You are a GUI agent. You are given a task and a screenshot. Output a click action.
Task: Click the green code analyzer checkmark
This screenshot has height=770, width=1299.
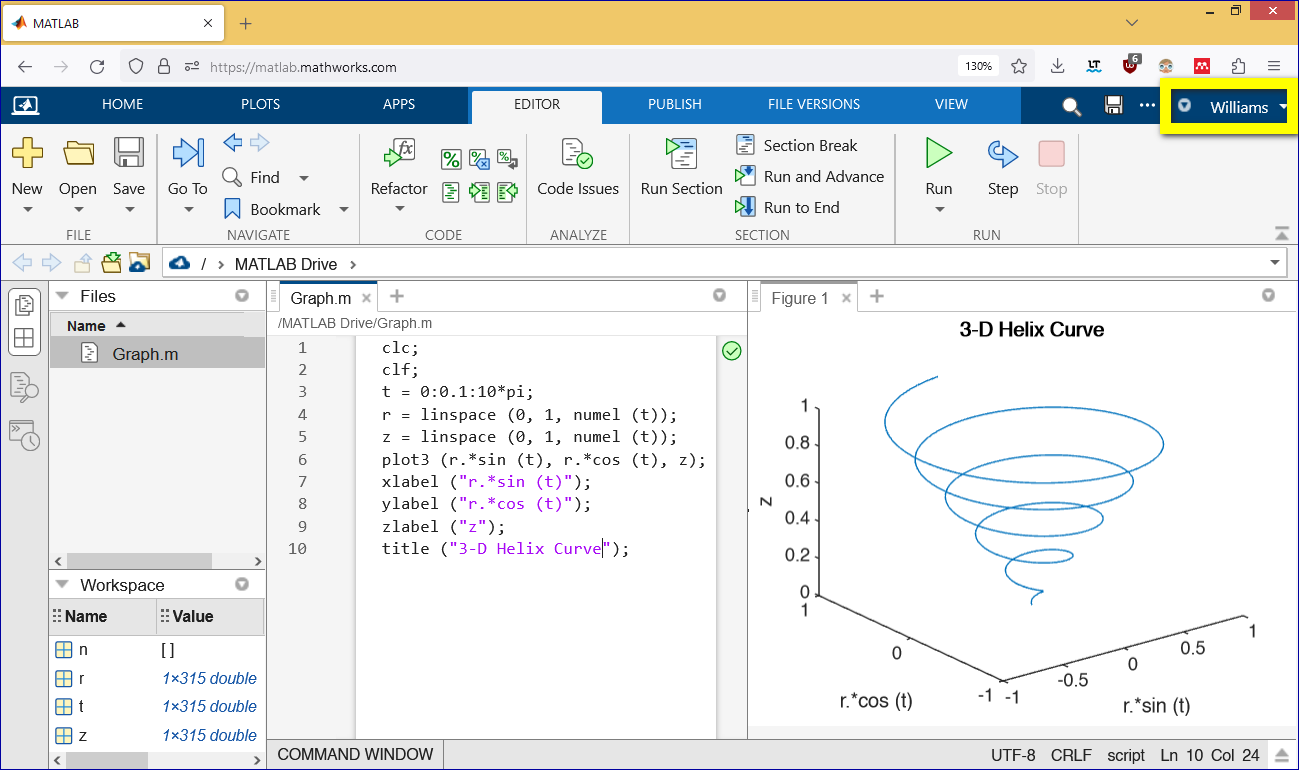coord(731,350)
